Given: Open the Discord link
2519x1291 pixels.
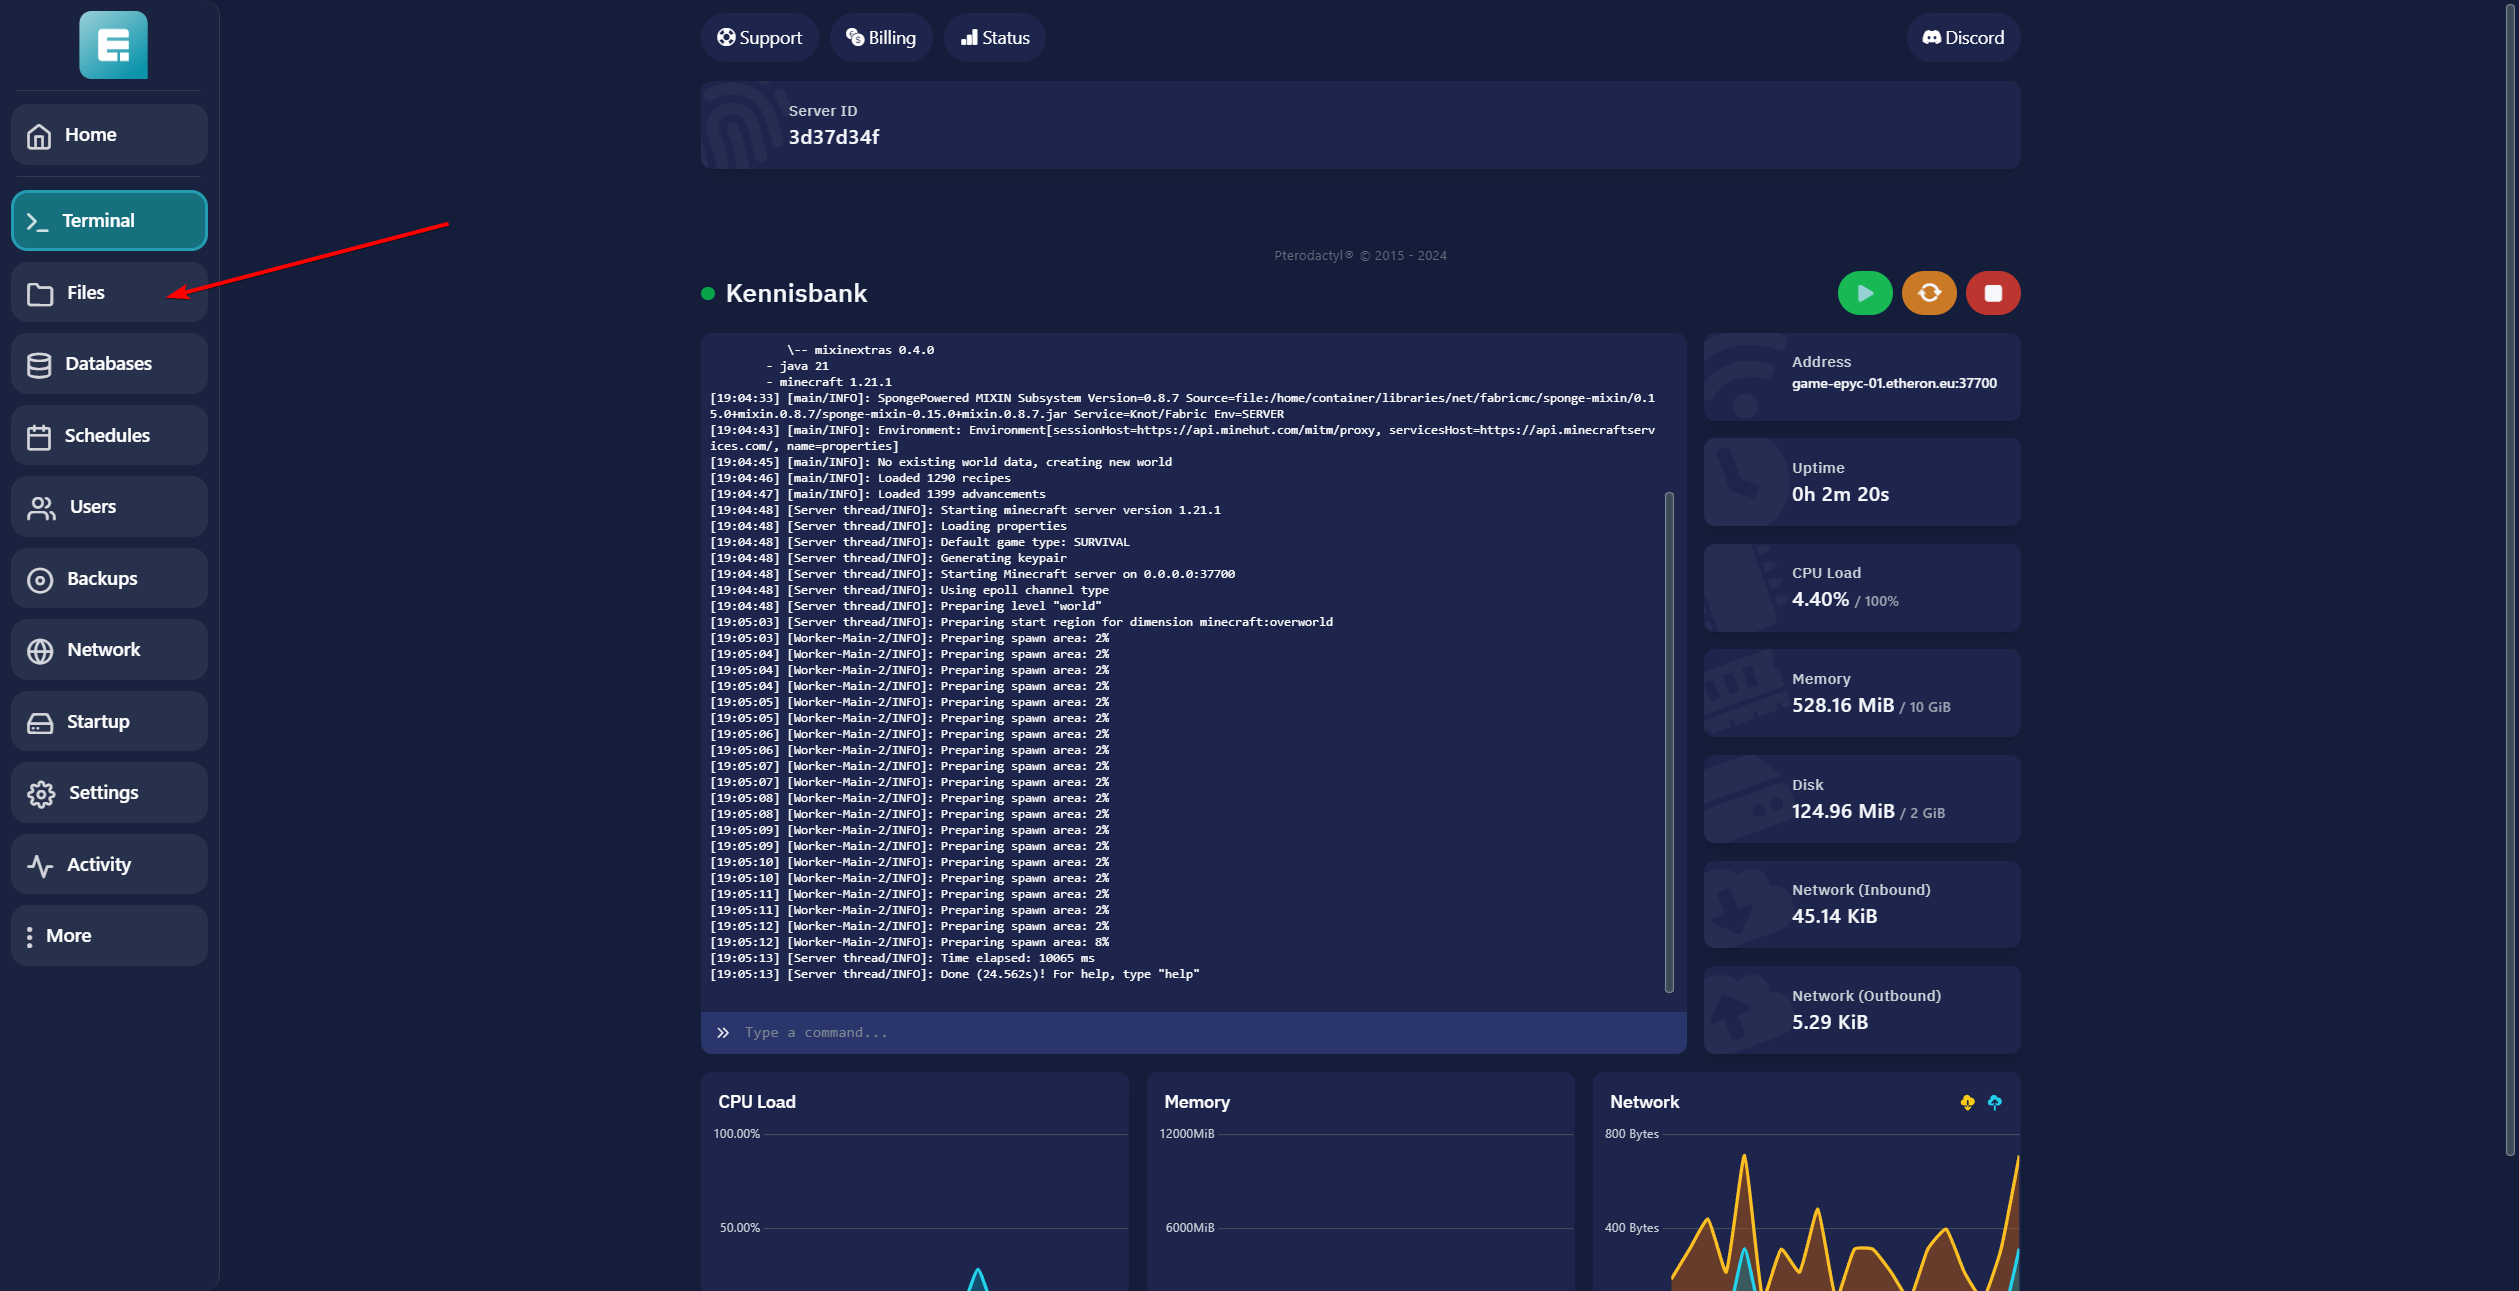Looking at the screenshot, I should point(1962,38).
